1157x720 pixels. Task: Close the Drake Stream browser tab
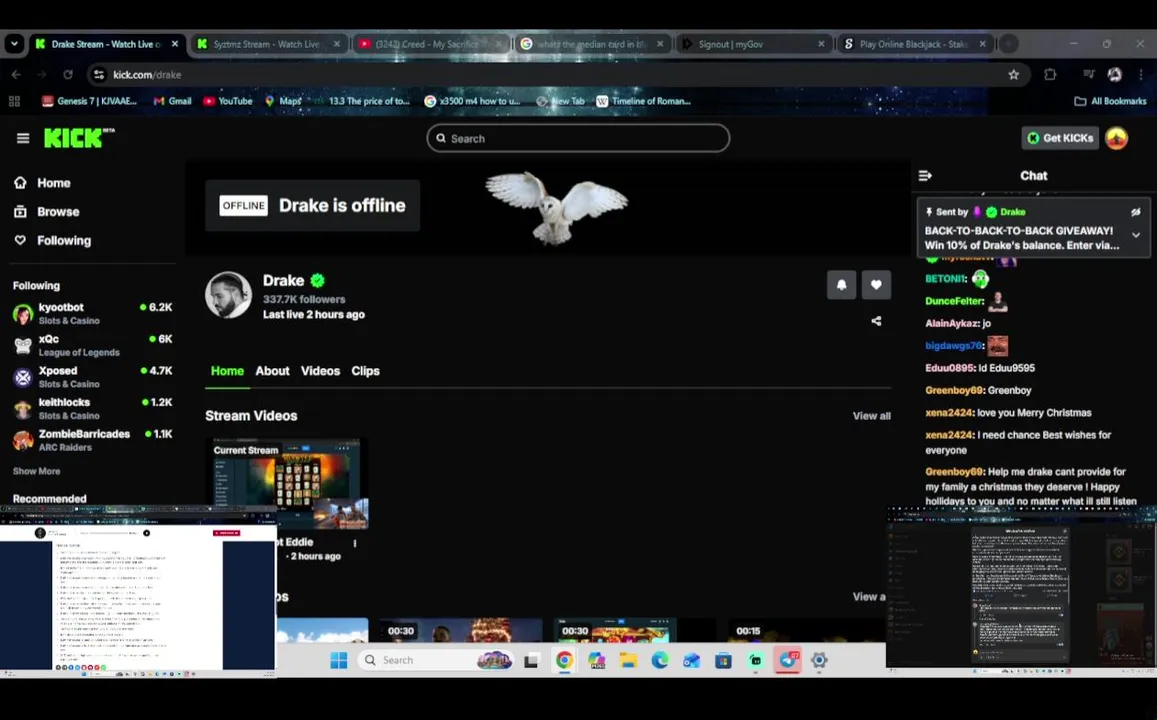pyautogui.click(x=175, y=44)
